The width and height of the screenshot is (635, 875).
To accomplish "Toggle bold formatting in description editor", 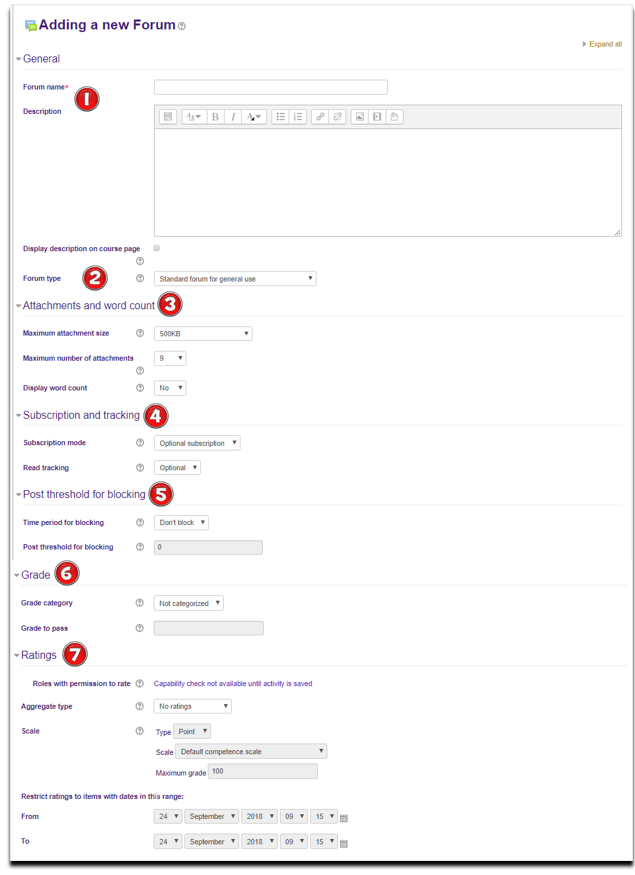I will pyautogui.click(x=215, y=117).
